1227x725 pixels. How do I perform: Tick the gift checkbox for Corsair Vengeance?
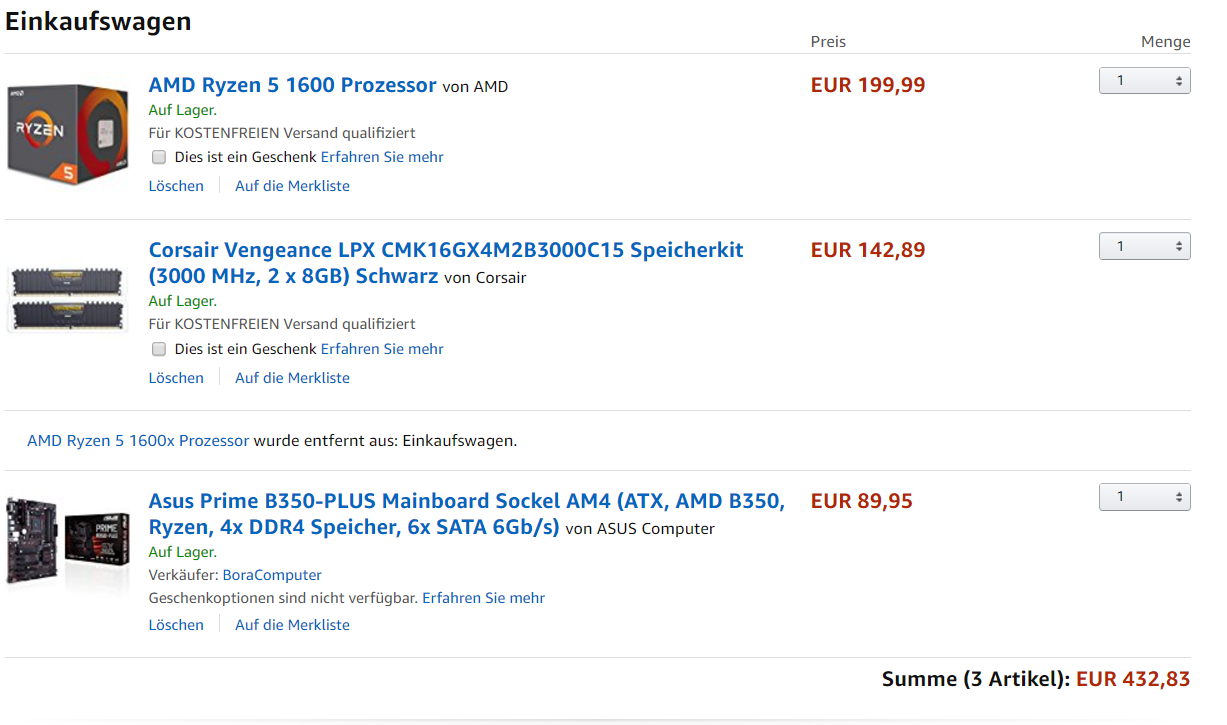coord(159,349)
